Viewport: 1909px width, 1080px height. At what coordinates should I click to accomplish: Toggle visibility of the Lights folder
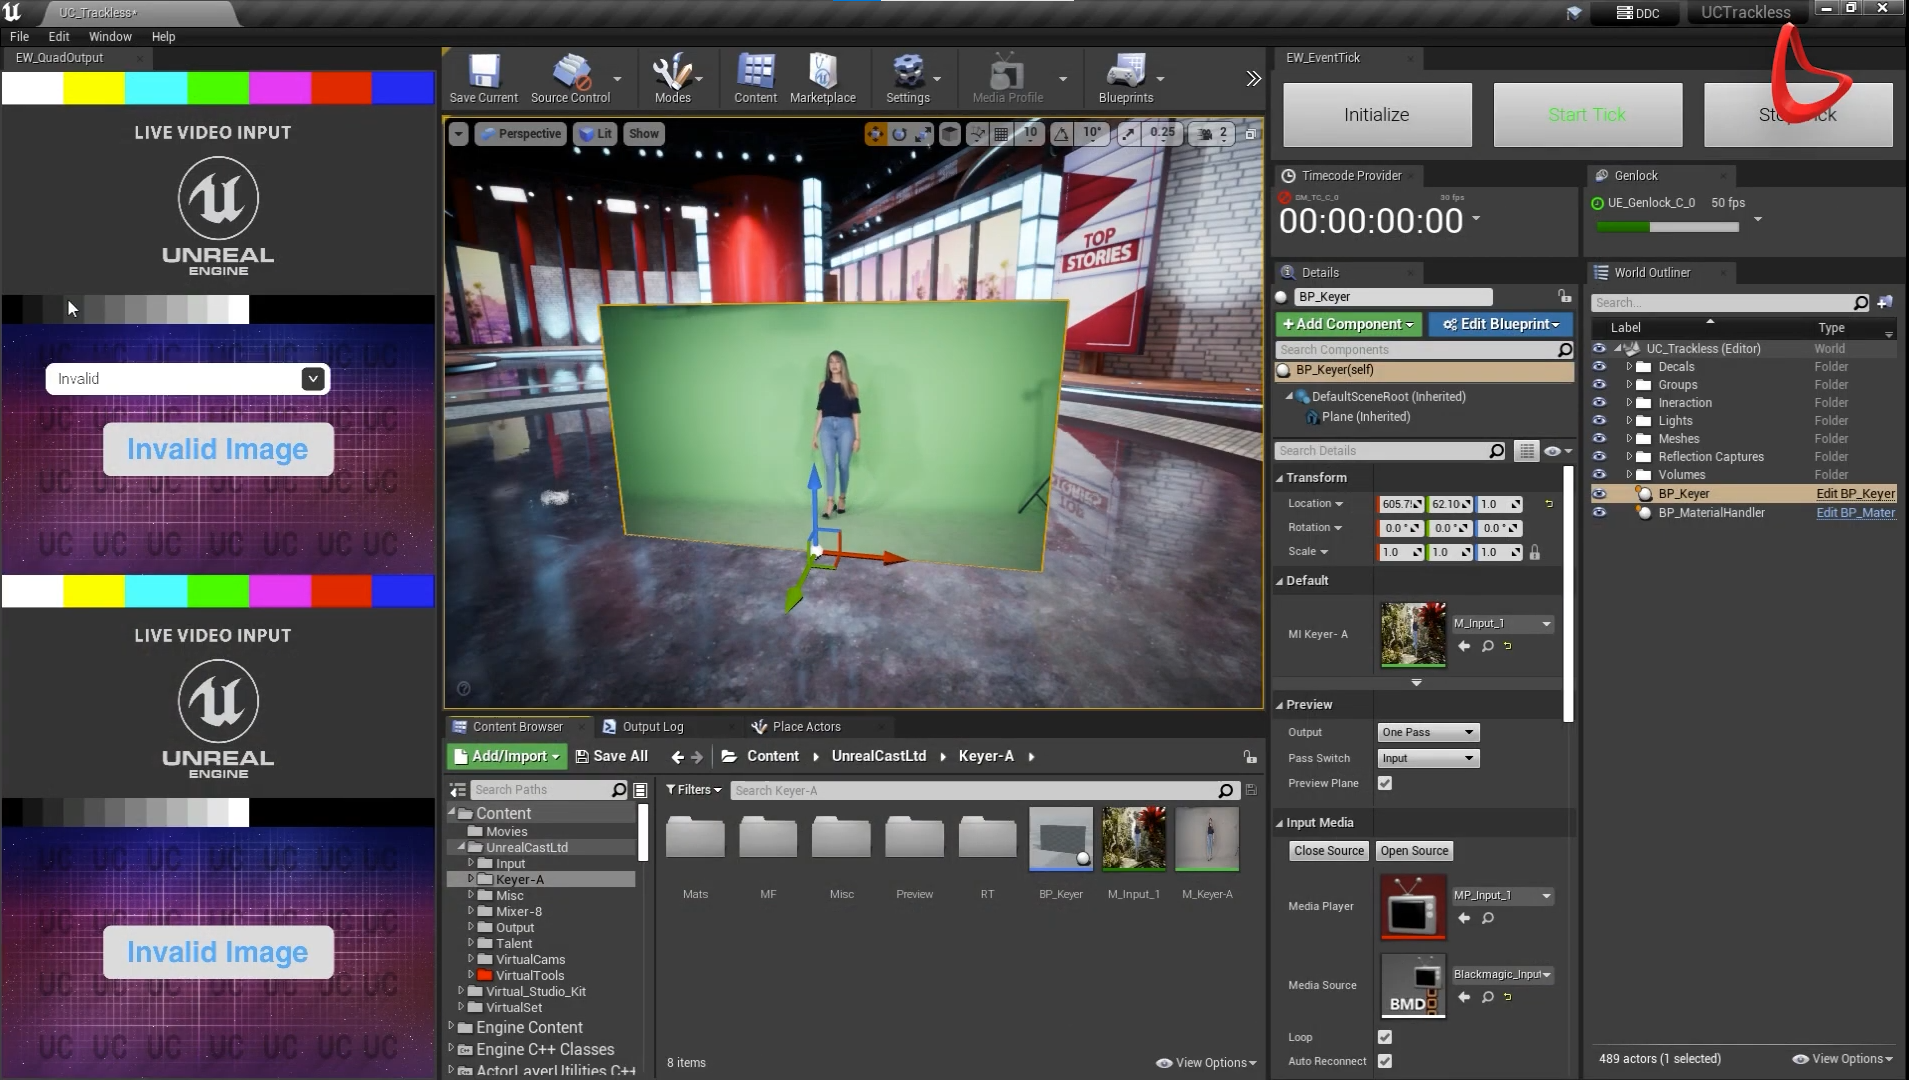coord(1599,421)
